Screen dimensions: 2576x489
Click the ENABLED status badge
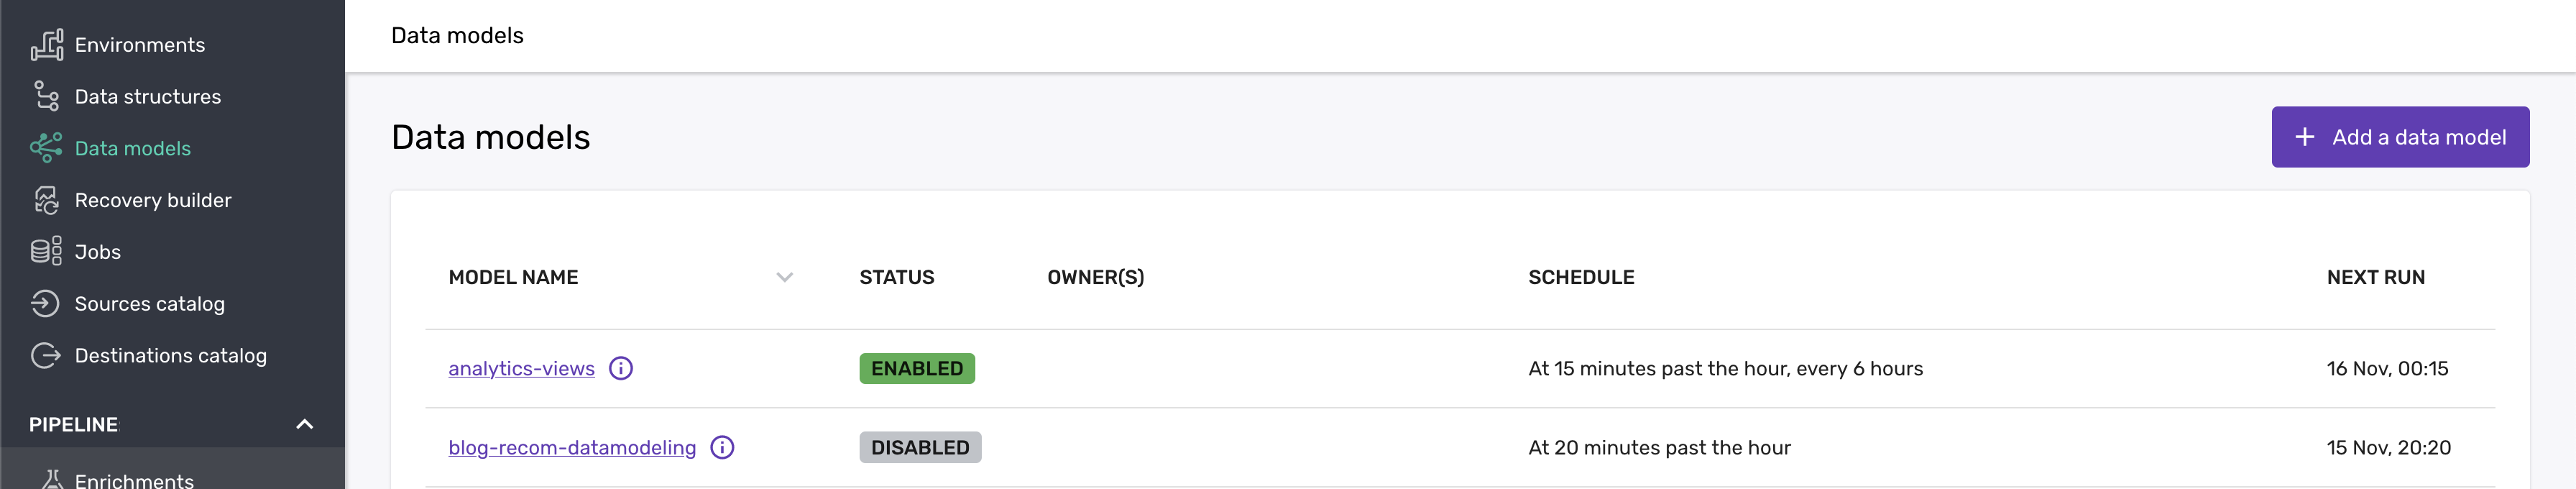917,369
